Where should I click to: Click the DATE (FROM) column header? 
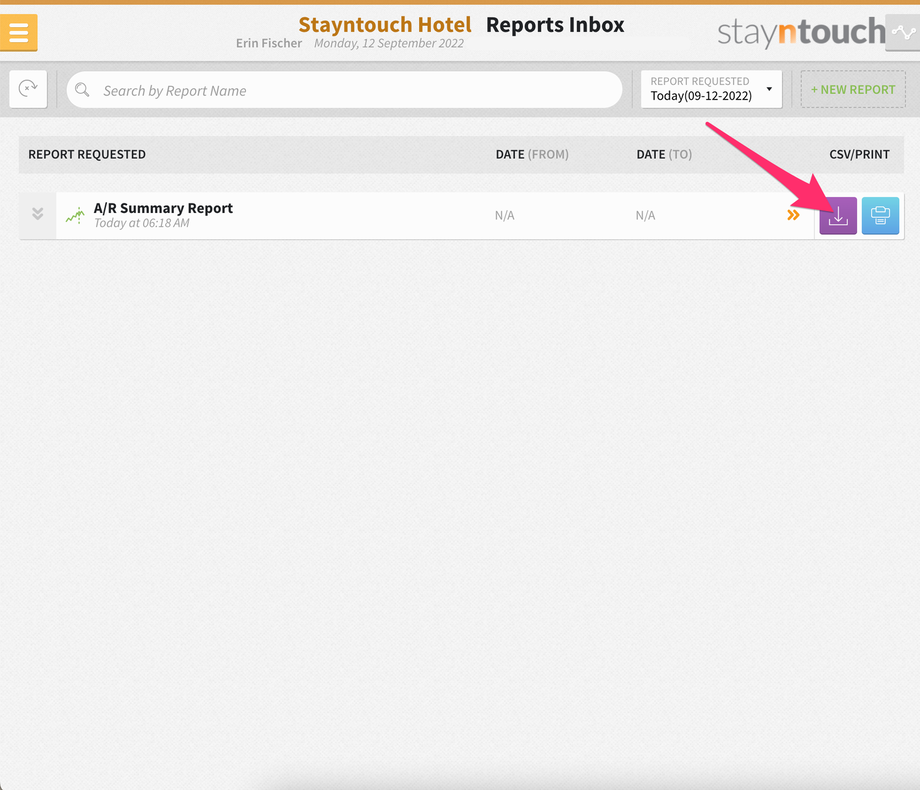(x=532, y=154)
